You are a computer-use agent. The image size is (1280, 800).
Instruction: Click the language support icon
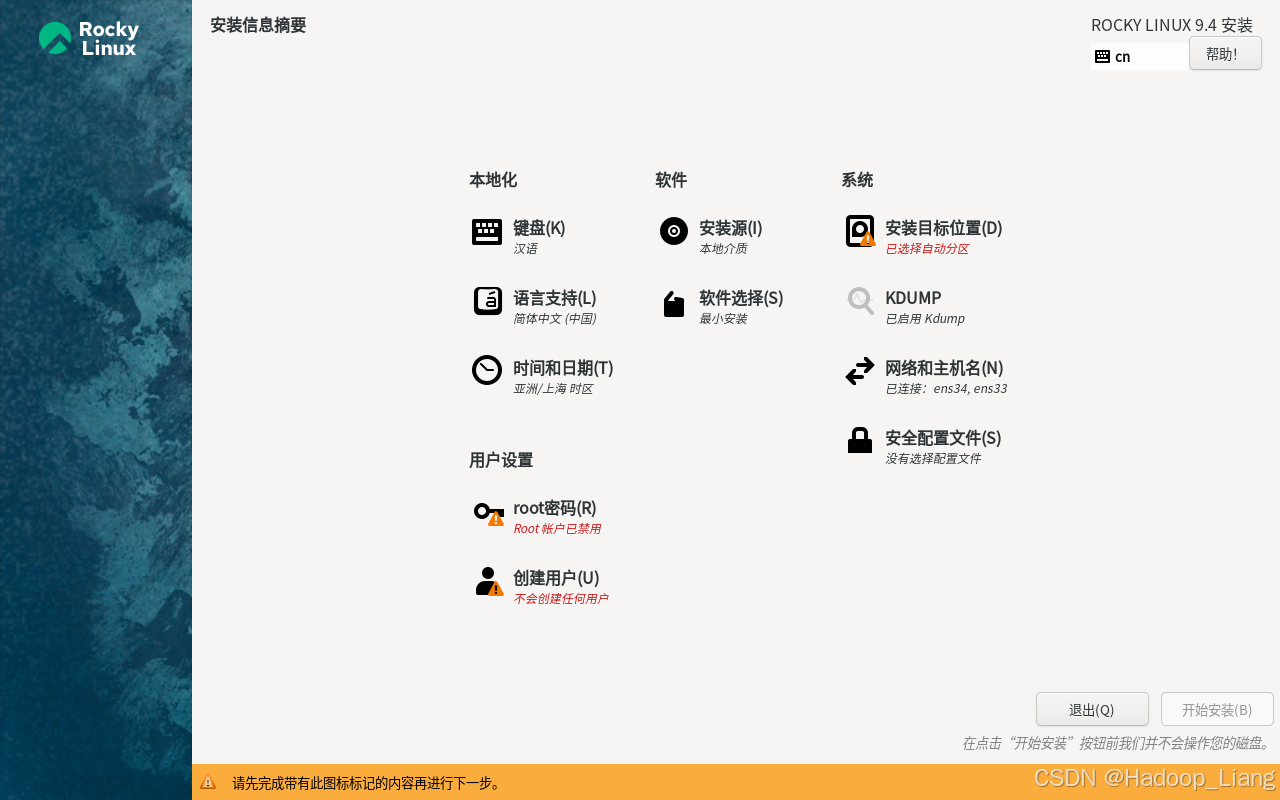coord(487,301)
